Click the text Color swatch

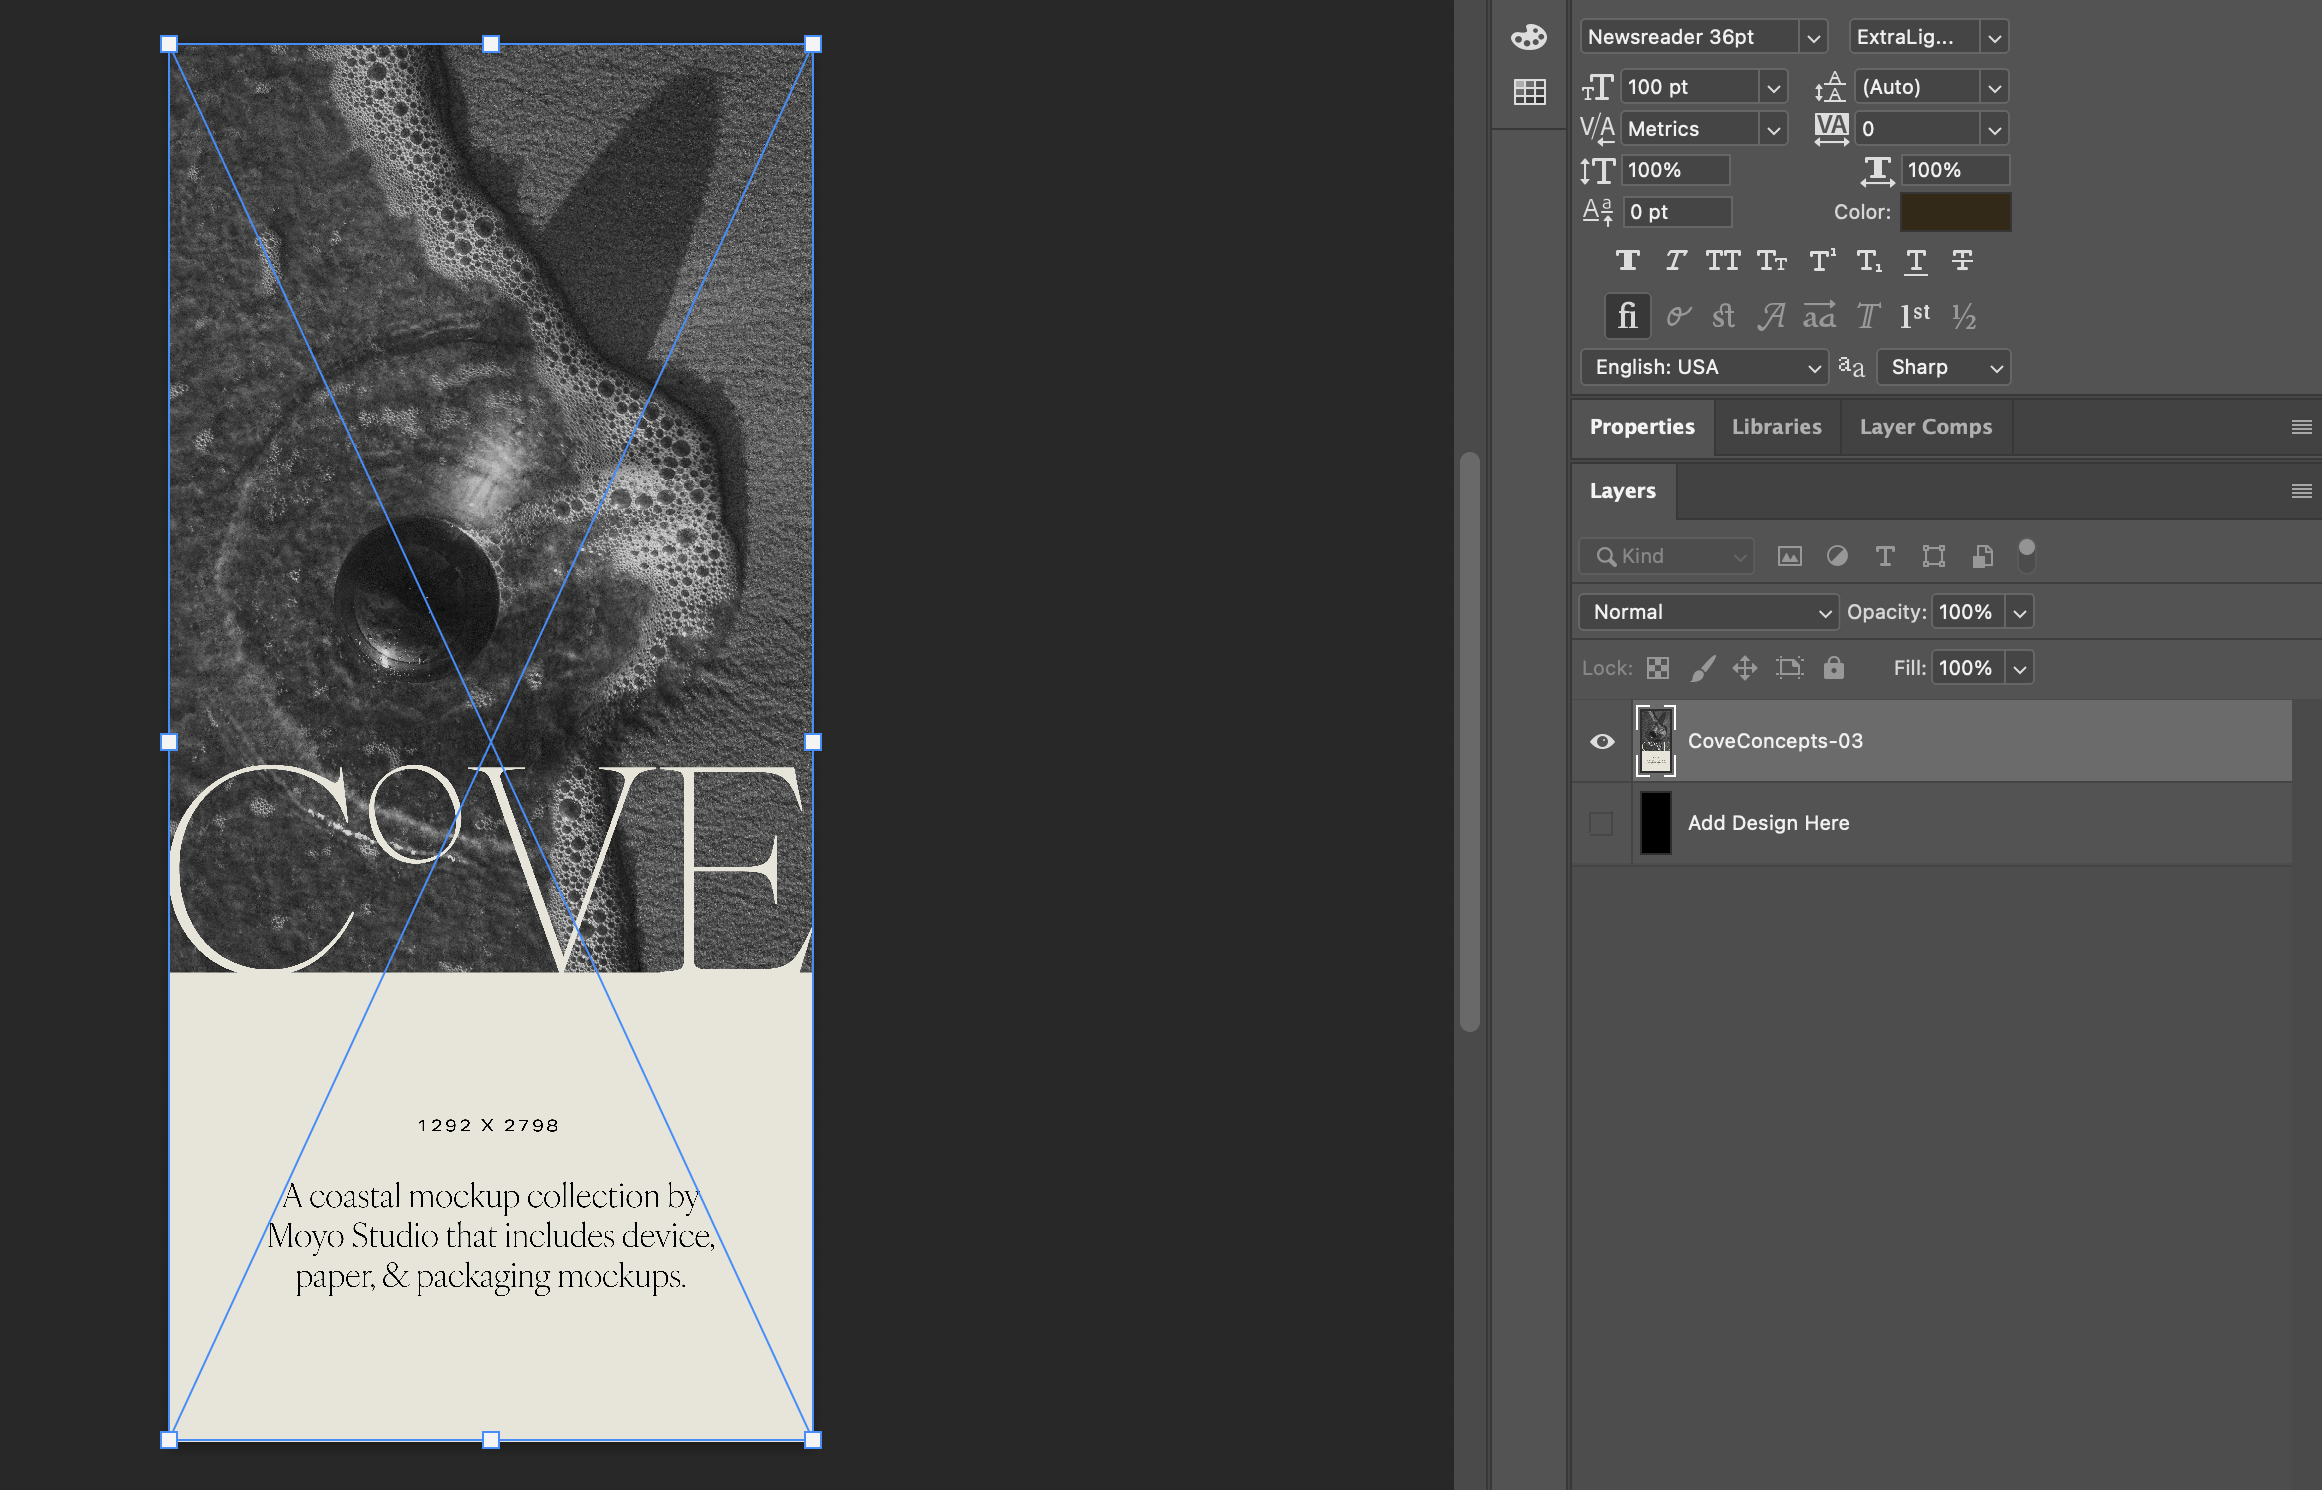[1955, 212]
